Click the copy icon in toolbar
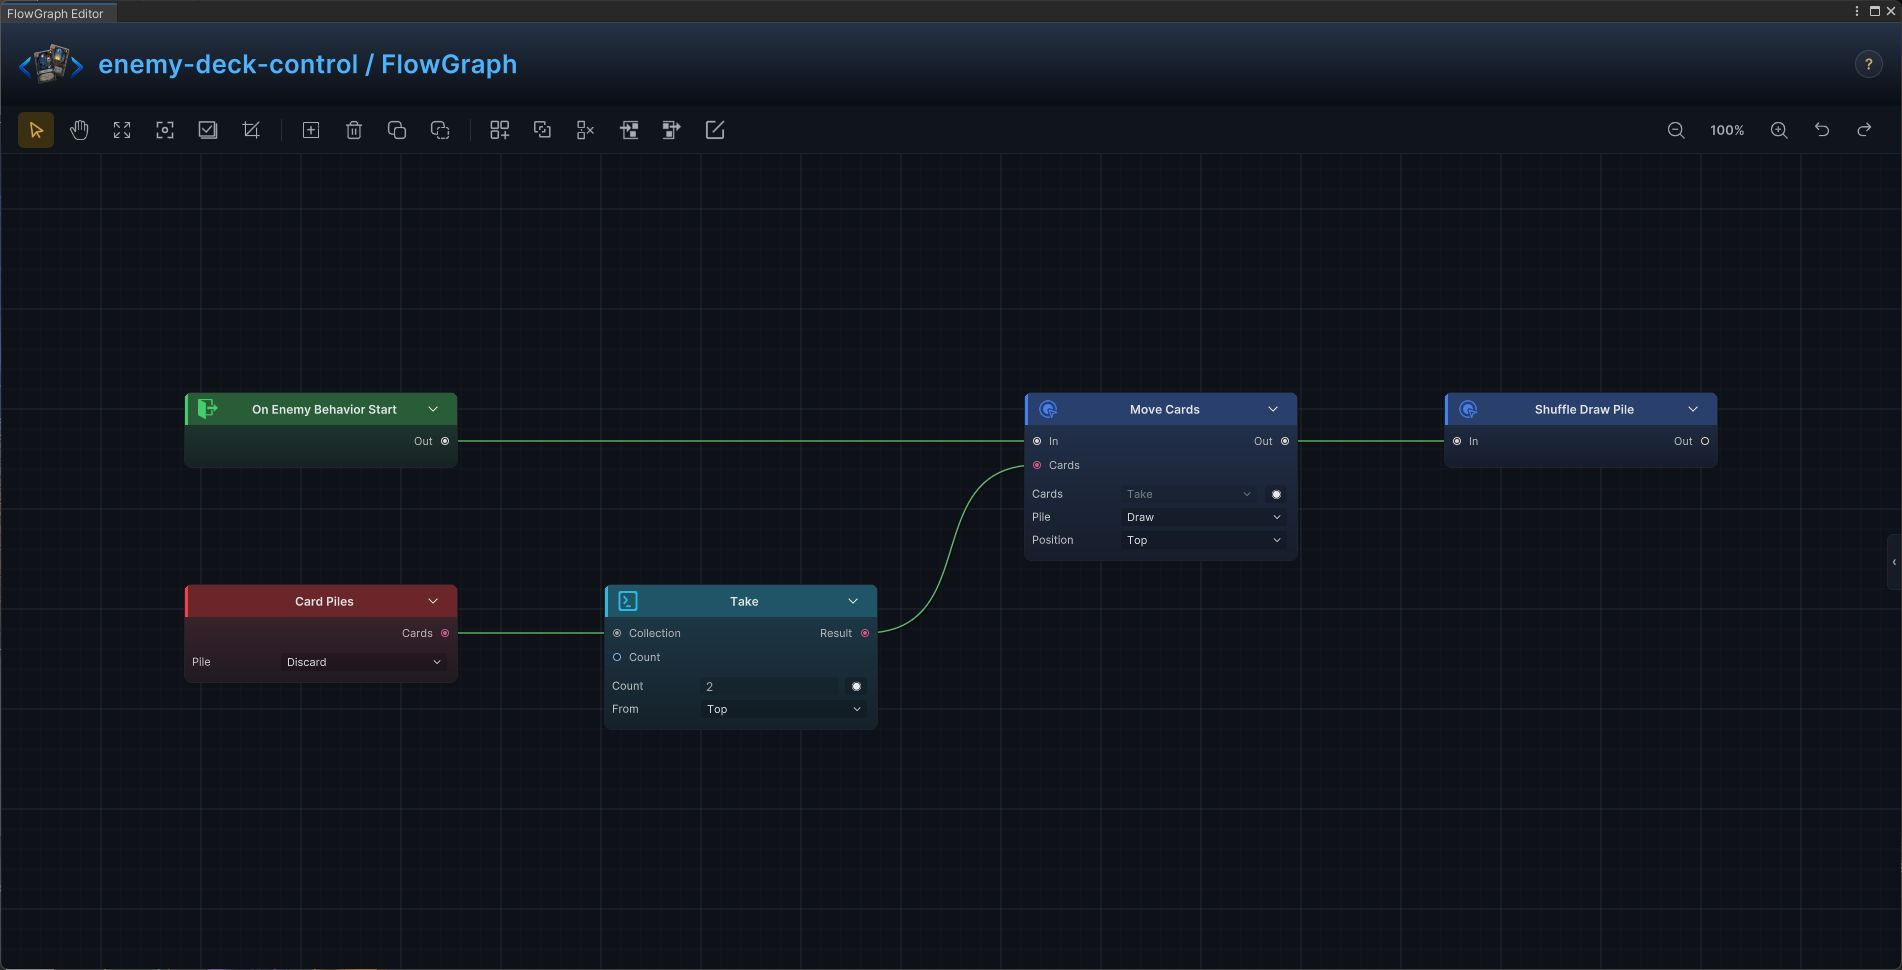Viewport: 1902px width, 970px height. (x=397, y=130)
